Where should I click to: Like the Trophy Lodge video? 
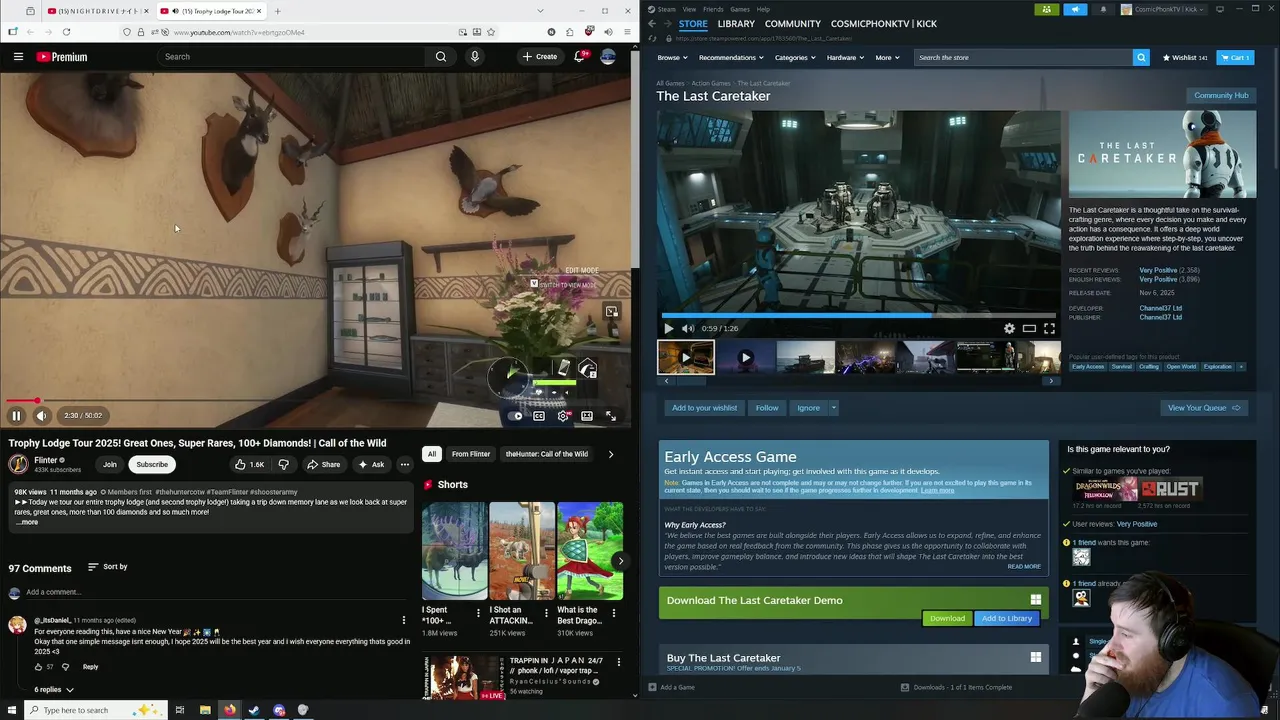pyautogui.click(x=249, y=464)
